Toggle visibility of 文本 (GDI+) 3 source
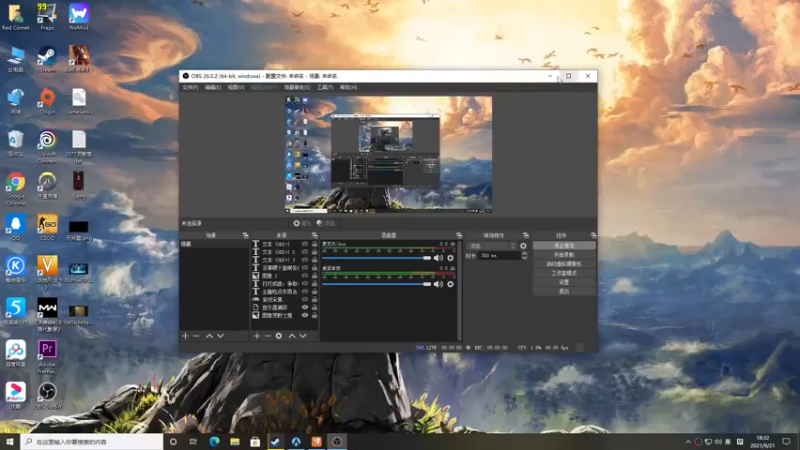The image size is (800, 450). [x=305, y=260]
